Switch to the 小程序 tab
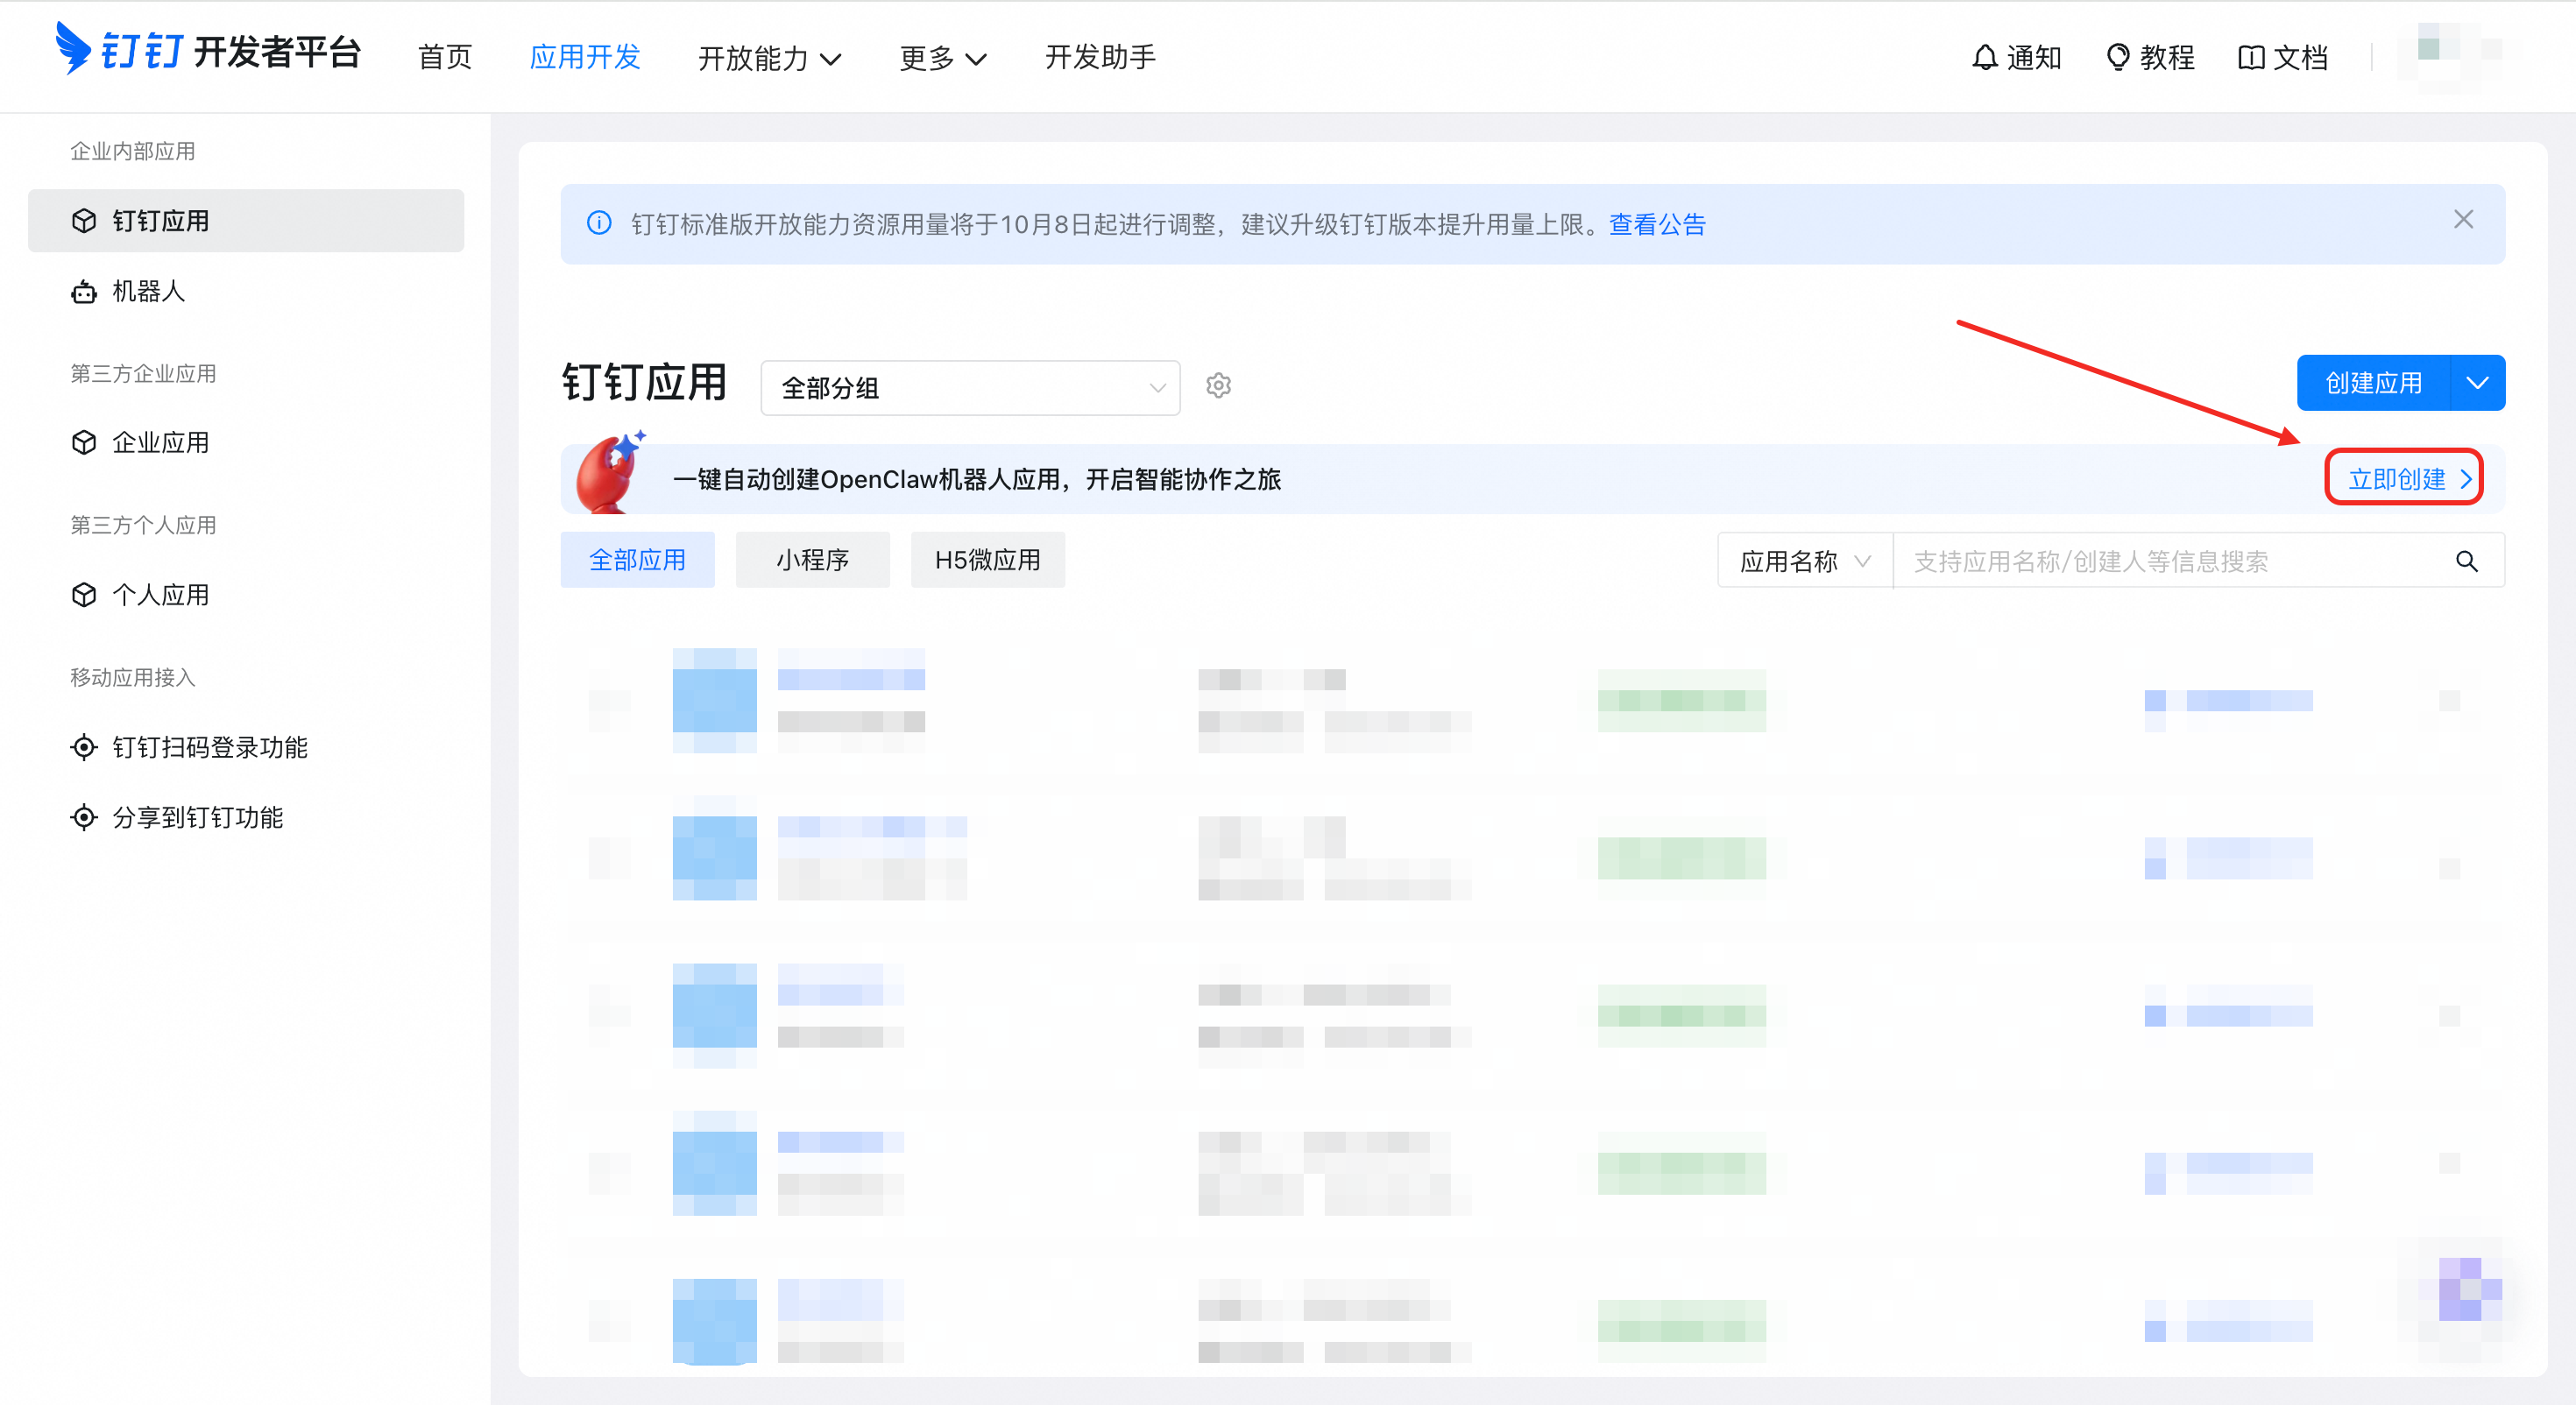This screenshot has height=1405, width=2576. [813, 560]
